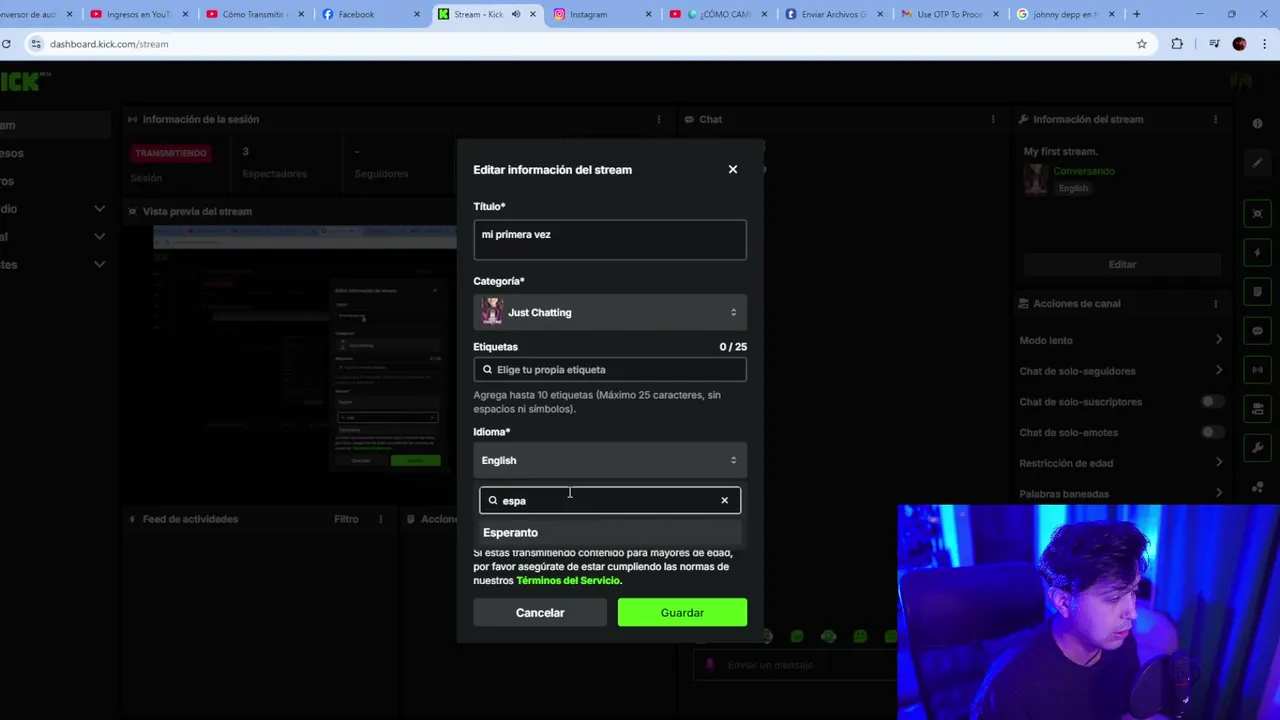This screenshot has width=1280, height=720.
Task: Click Filtro in Feed de actividades
Action: [x=346, y=519]
